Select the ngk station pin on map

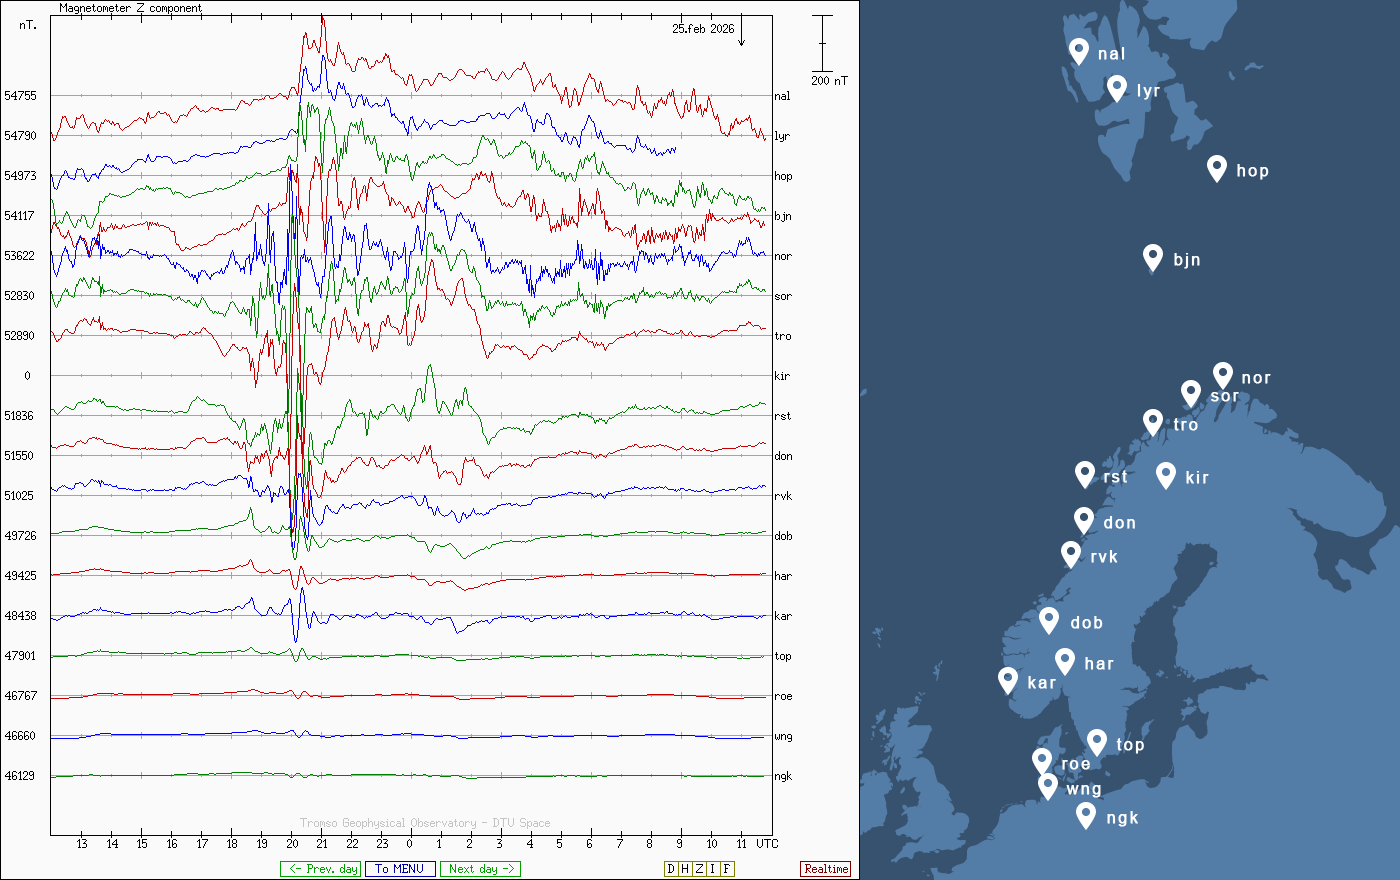click(x=1086, y=815)
